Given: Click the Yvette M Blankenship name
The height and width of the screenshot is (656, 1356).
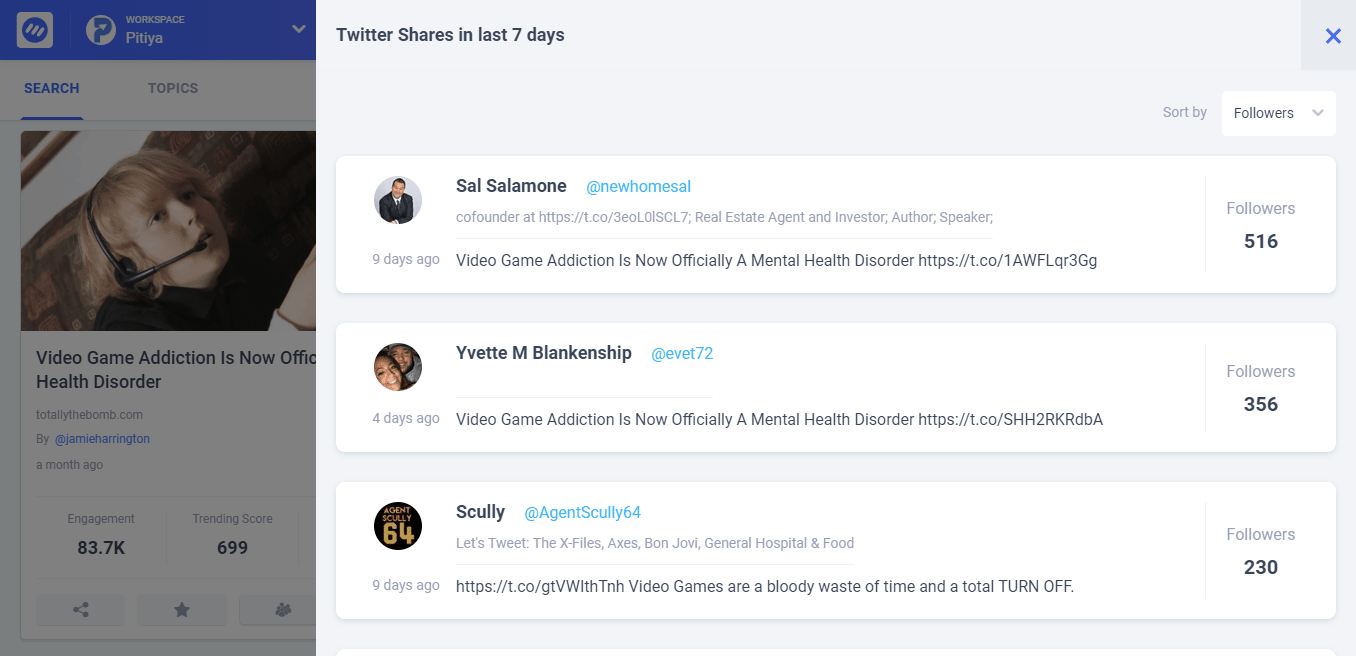Looking at the screenshot, I should point(544,353).
